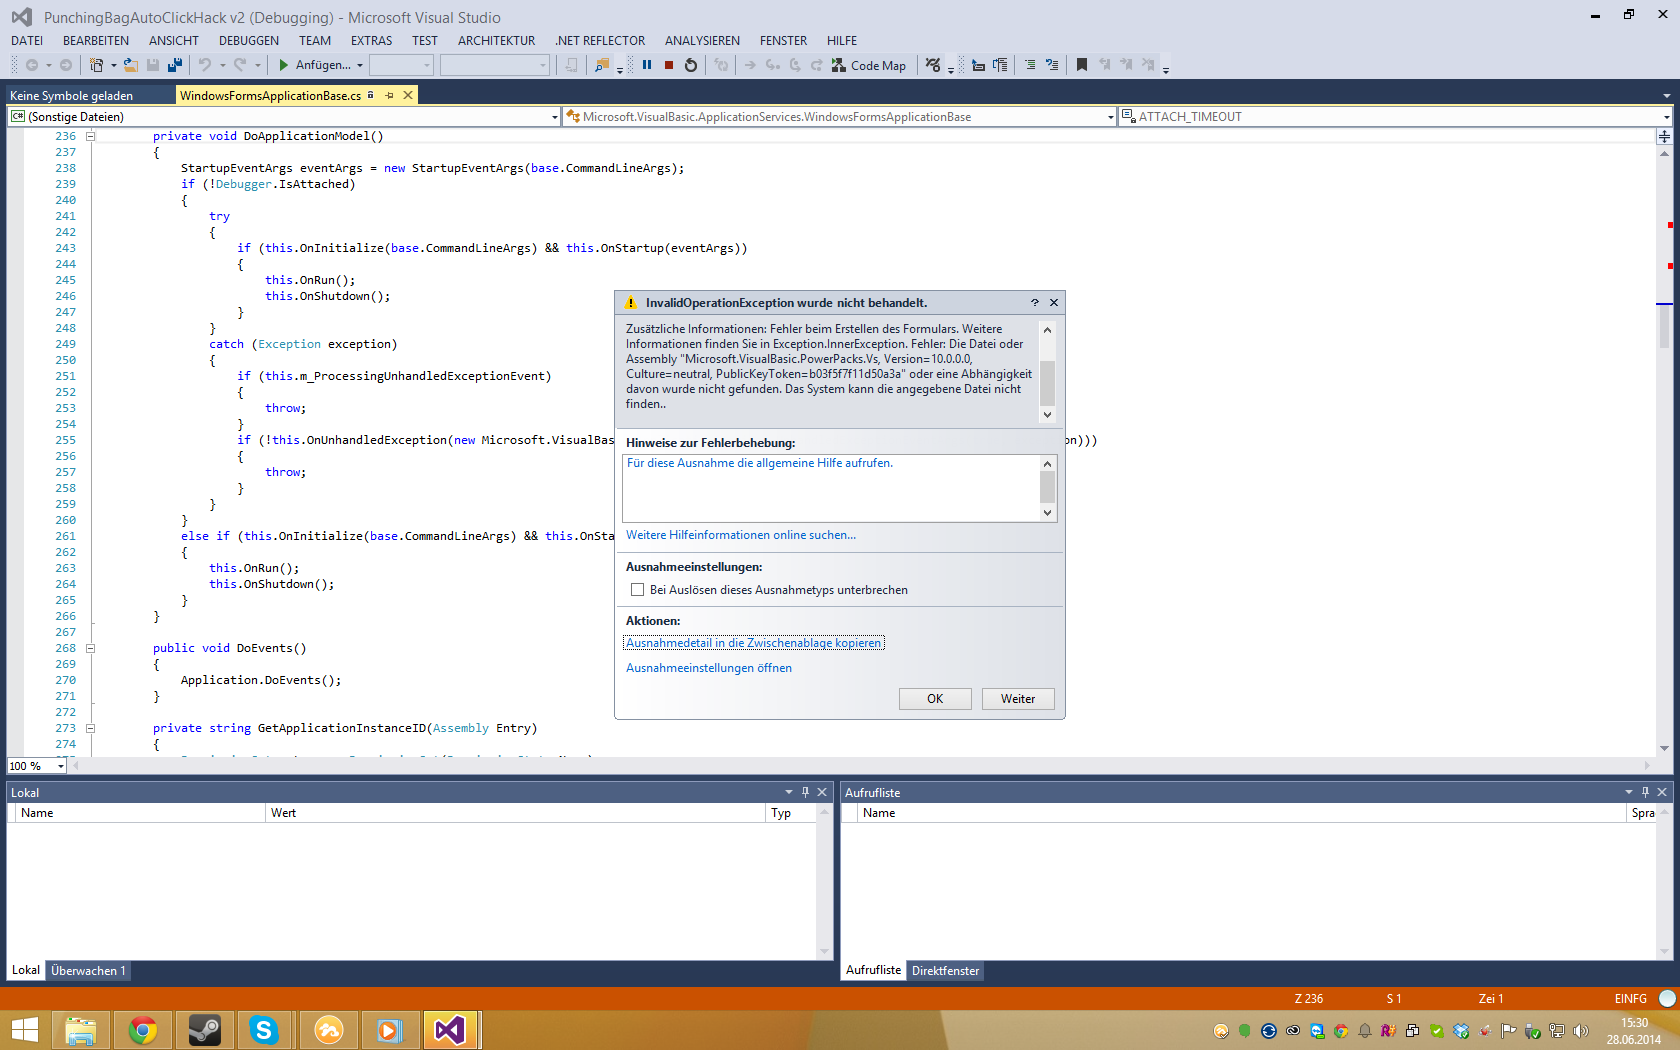Open Steam from the taskbar
This screenshot has height=1050, width=1680.
[205, 1030]
